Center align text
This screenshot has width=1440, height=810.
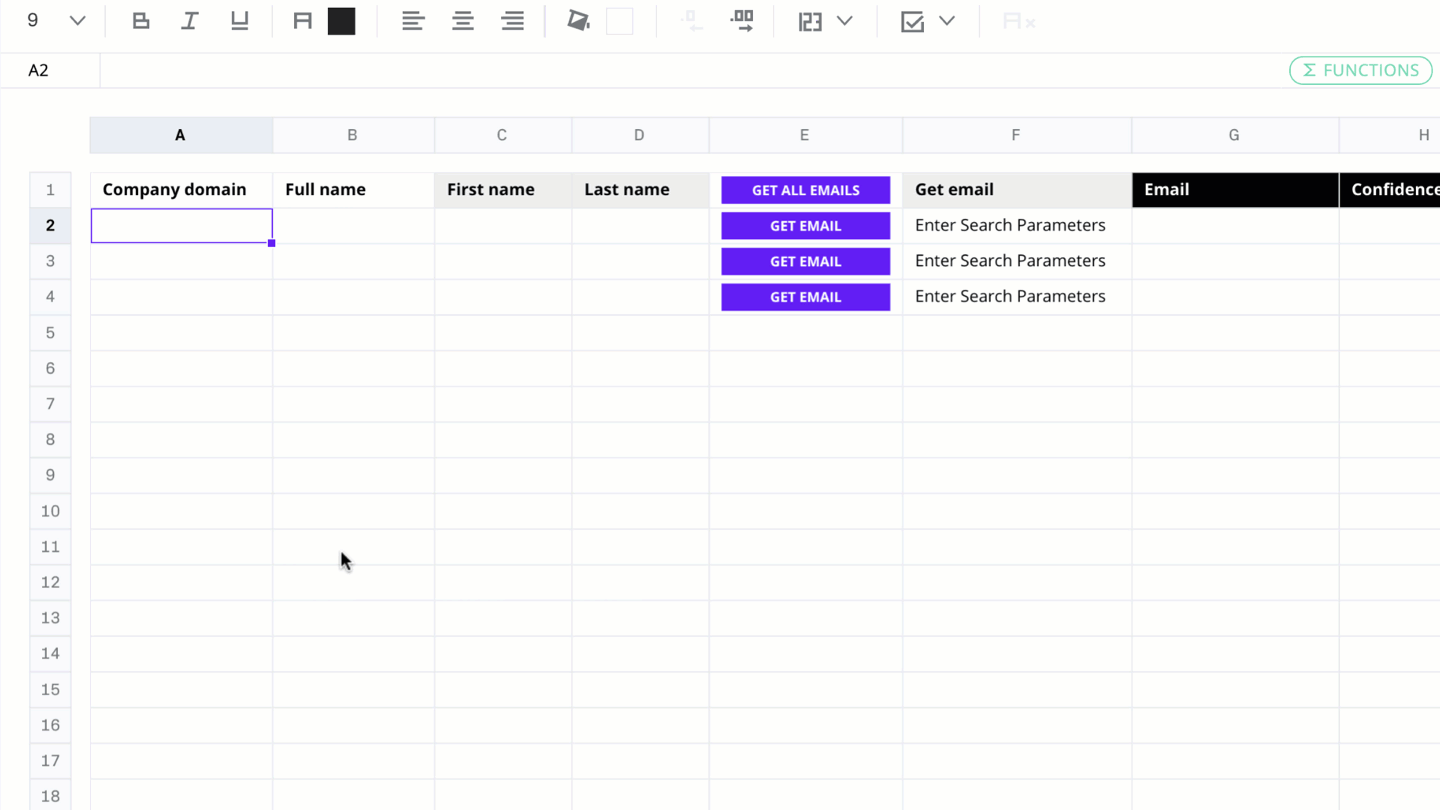[463, 21]
